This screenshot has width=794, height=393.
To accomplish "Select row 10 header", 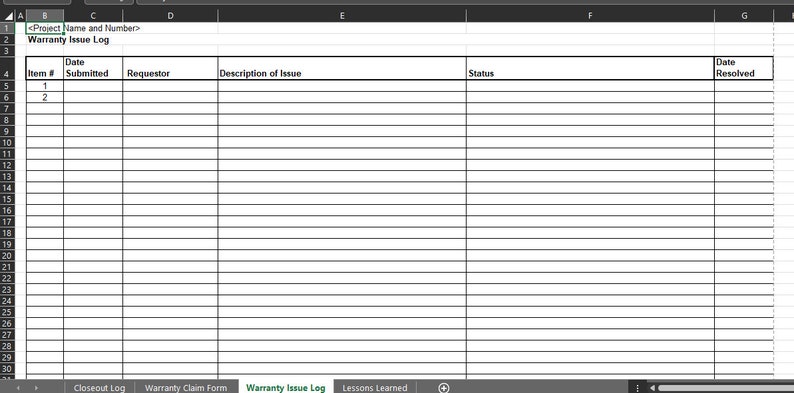I will [x=7, y=142].
